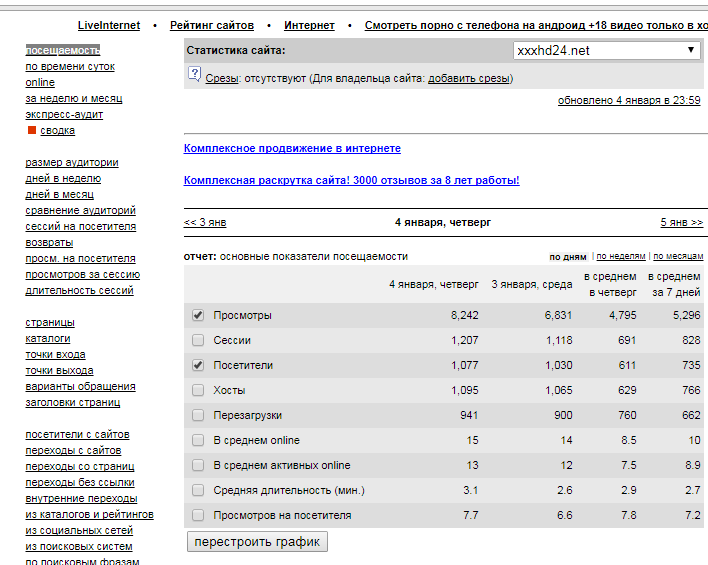Tick the Хосты checkbox
This screenshot has height=565, width=708.
click(198, 390)
